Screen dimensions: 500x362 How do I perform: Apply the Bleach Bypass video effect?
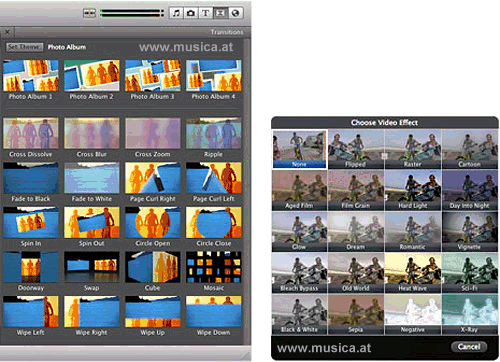point(299,273)
